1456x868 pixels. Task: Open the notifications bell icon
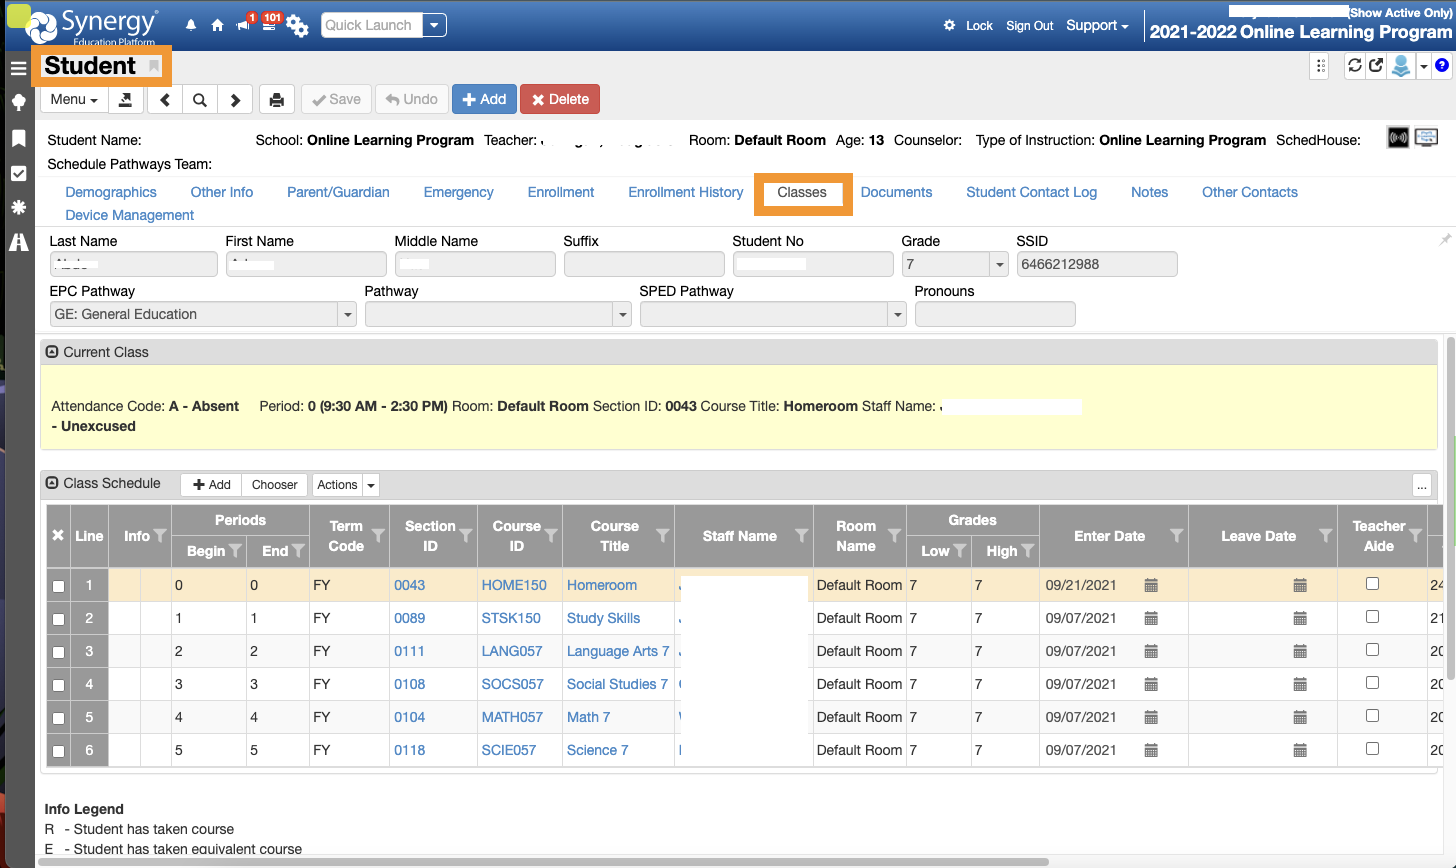point(191,26)
